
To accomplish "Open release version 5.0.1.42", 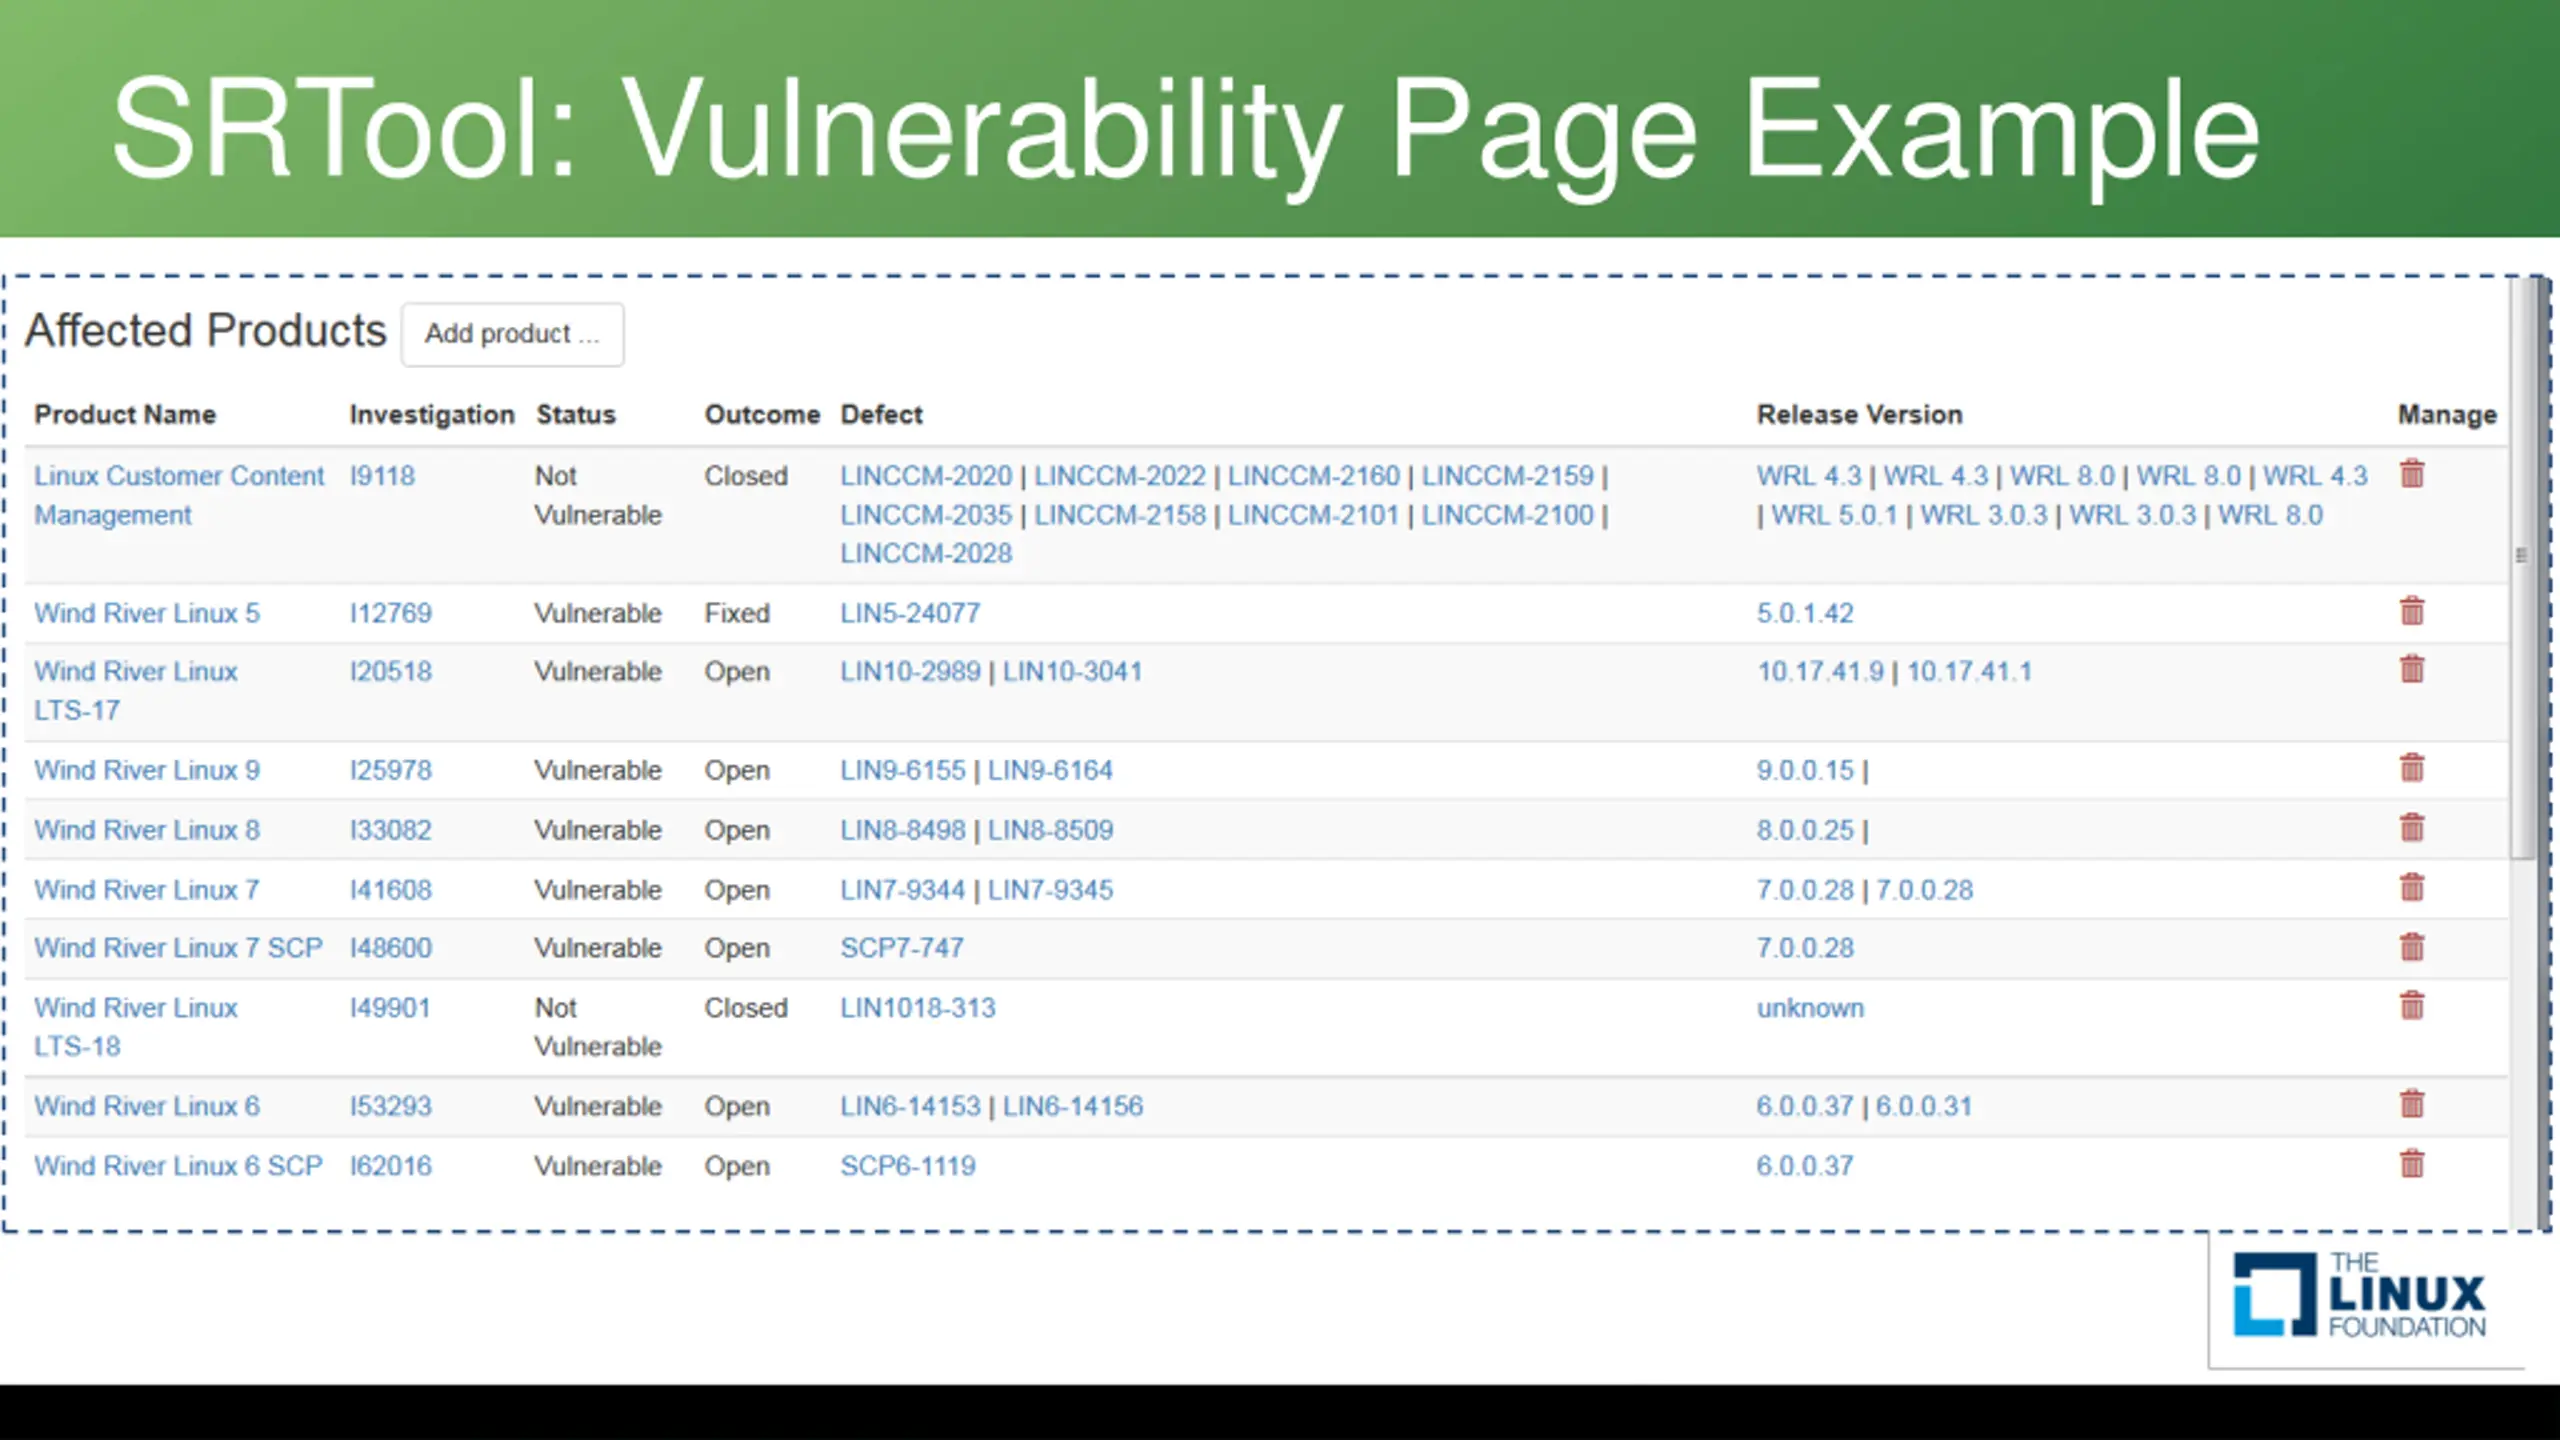I will click(1805, 613).
